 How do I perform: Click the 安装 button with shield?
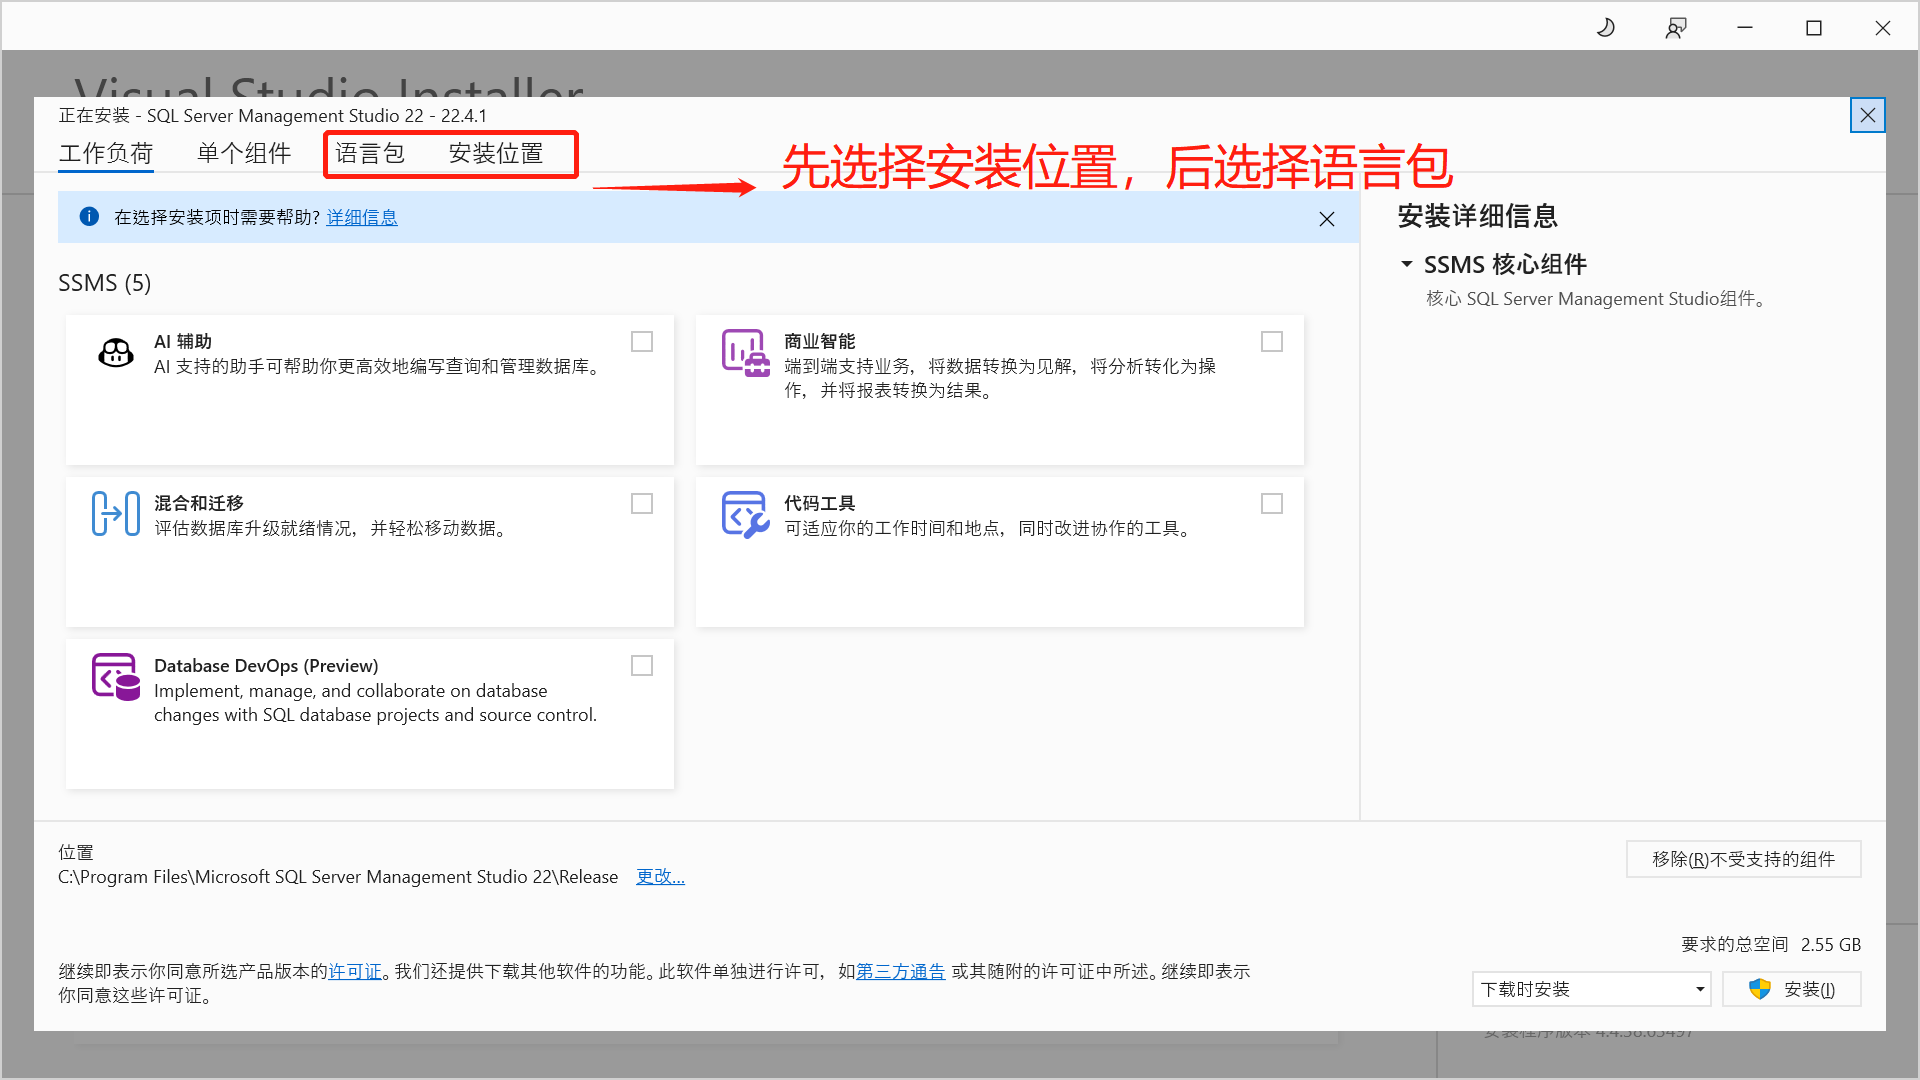[1792, 989]
